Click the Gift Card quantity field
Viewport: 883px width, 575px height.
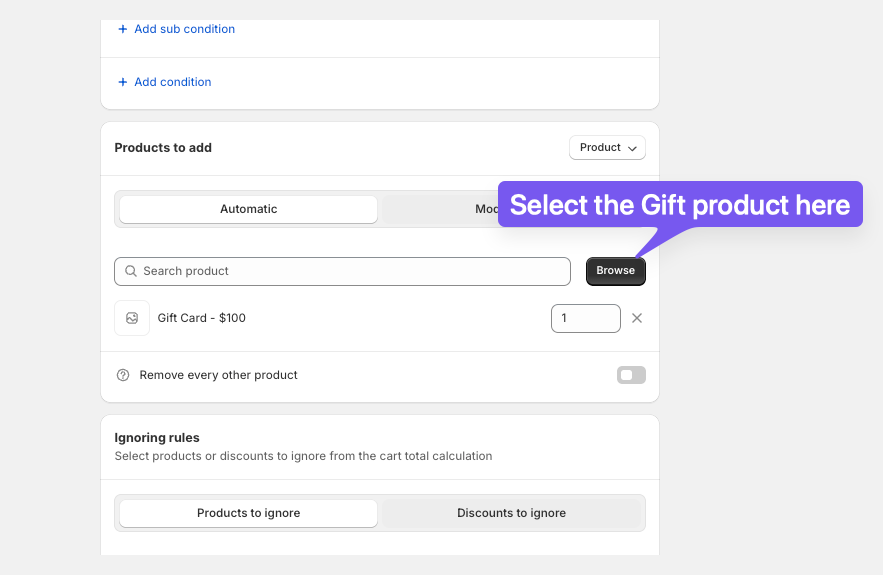pos(586,319)
